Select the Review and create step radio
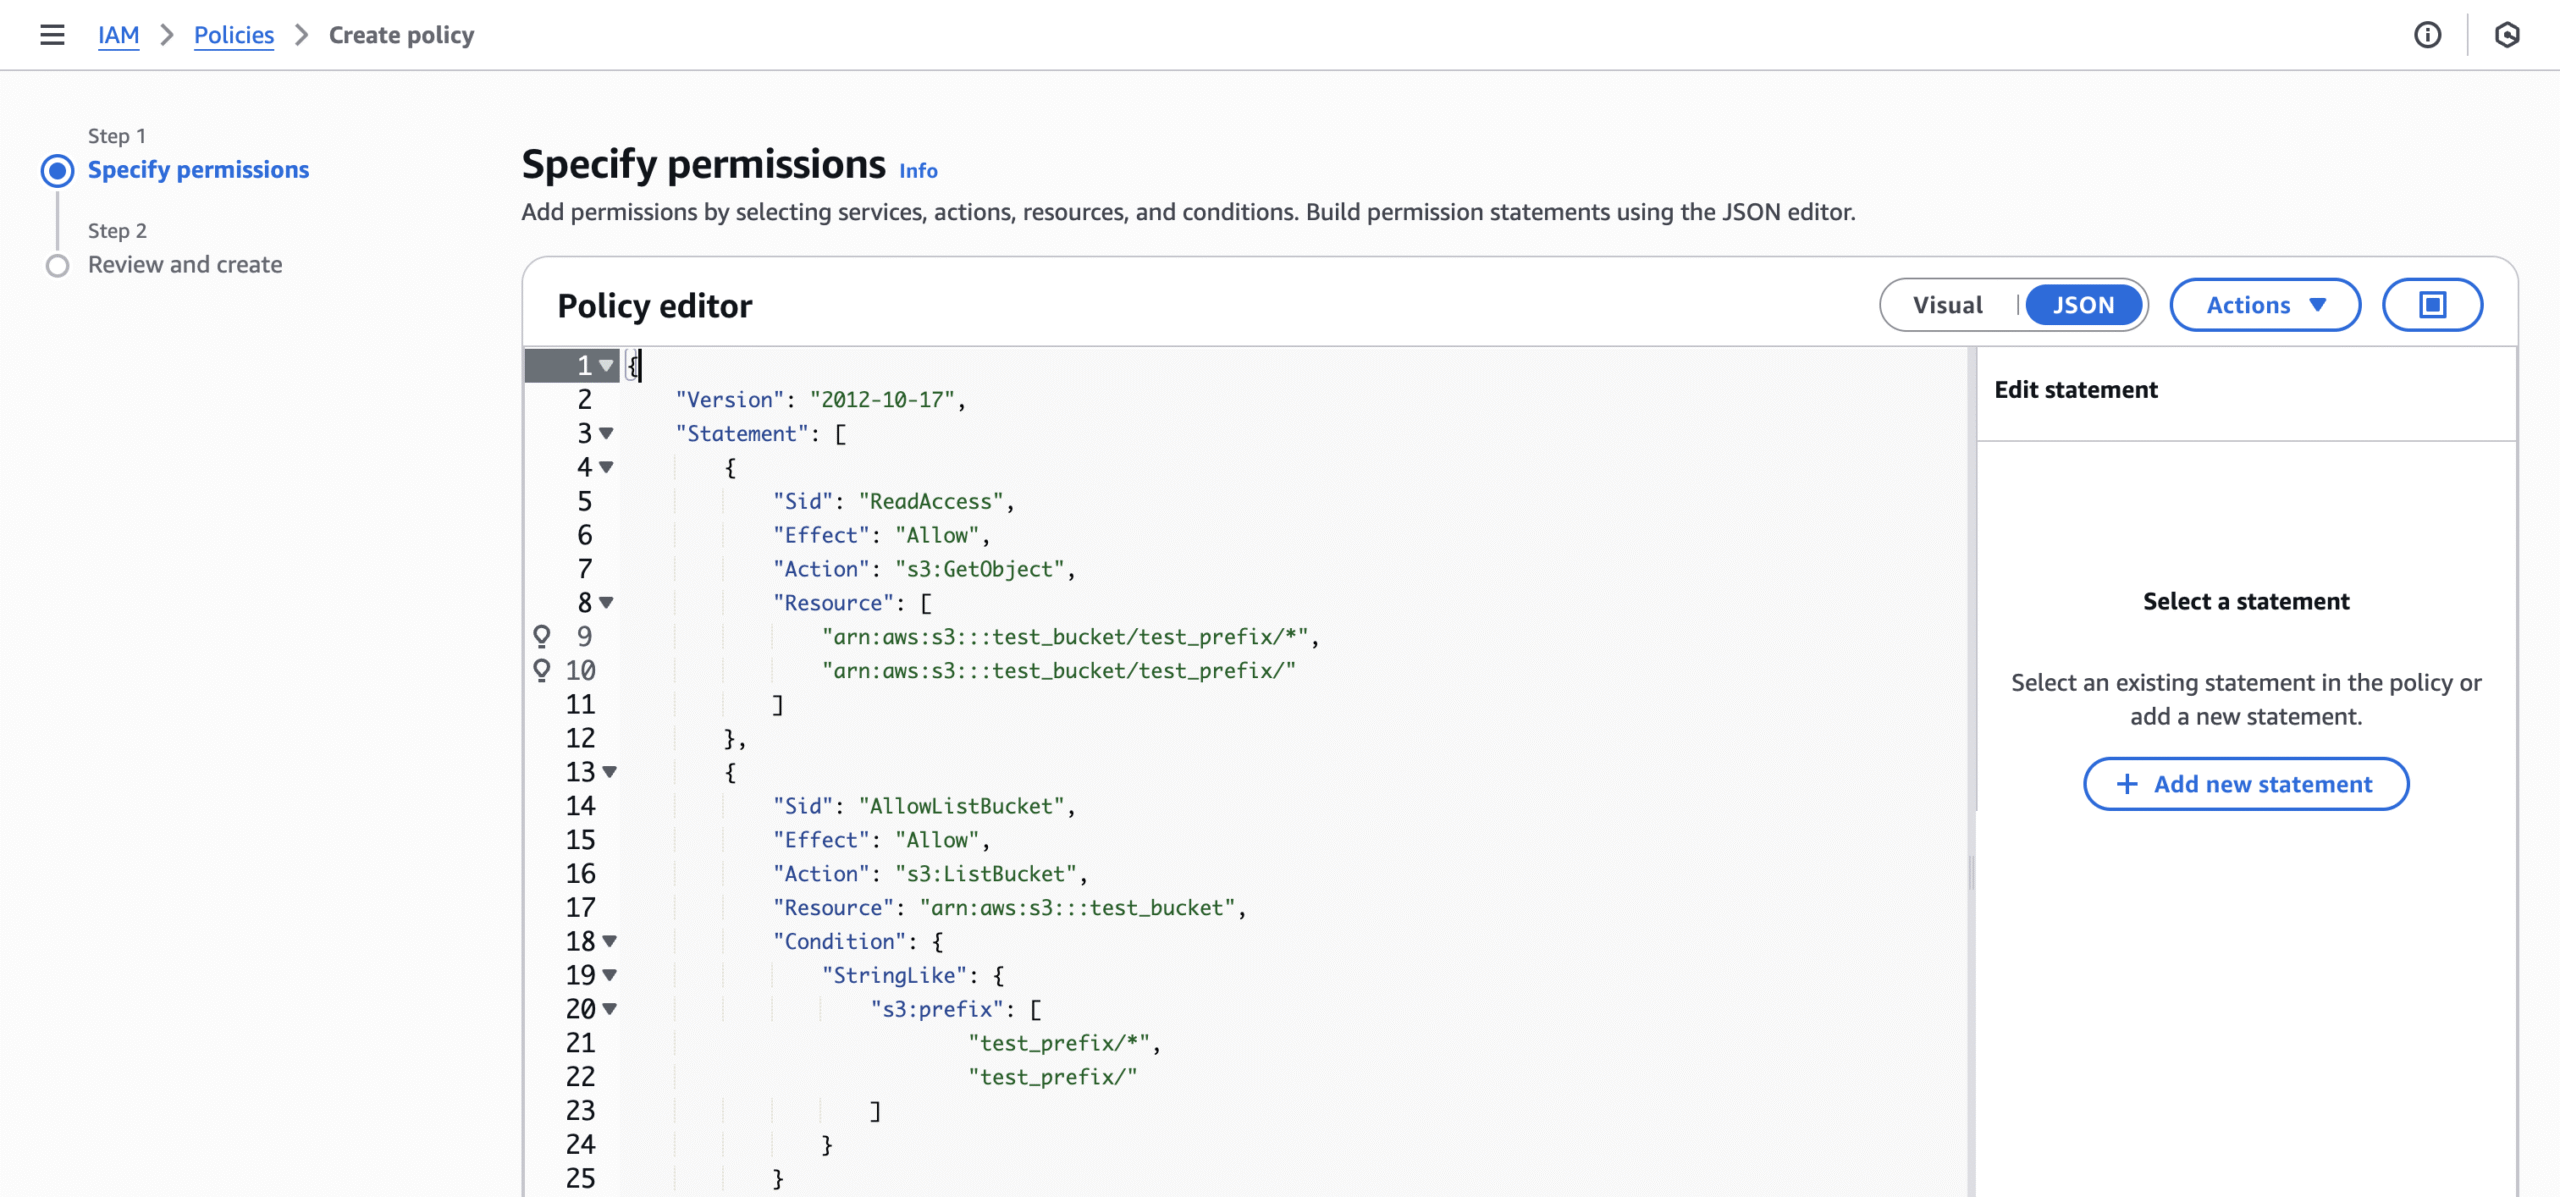The width and height of the screenshot is (2560, 1197). tap(57, 266)
